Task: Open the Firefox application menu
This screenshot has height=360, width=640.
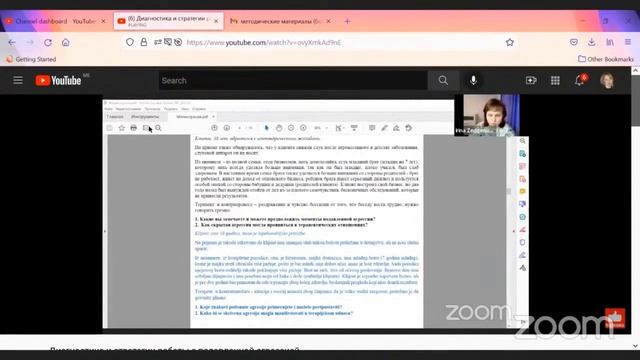Action: coord(628,42)
